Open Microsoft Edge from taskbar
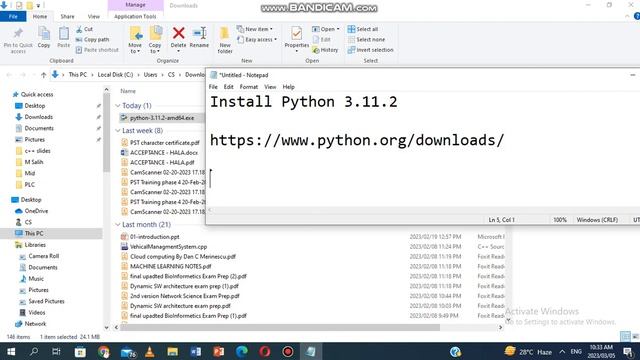640x360 pixels. (x=242, y=351)
